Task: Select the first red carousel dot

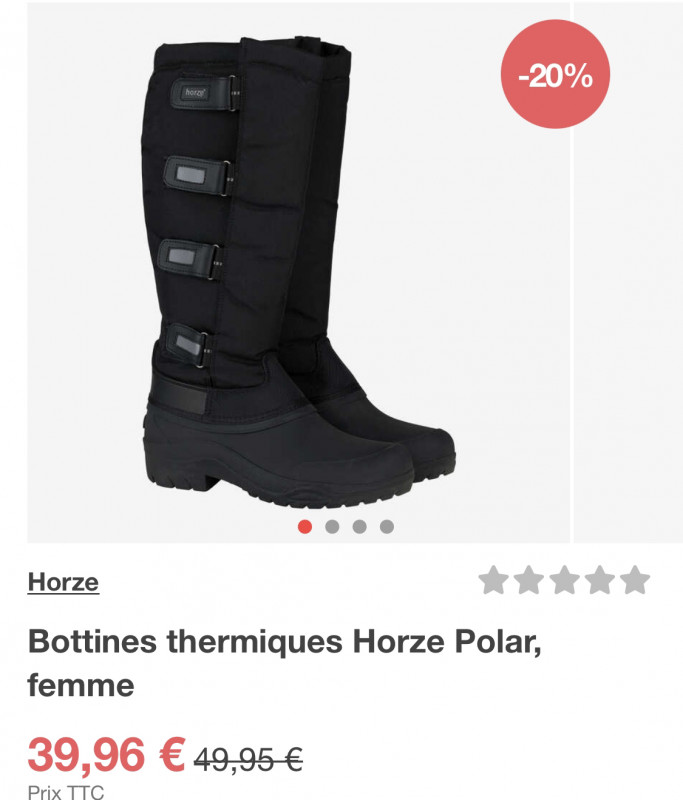Action: pyautogui.click(x=305, y=527)
